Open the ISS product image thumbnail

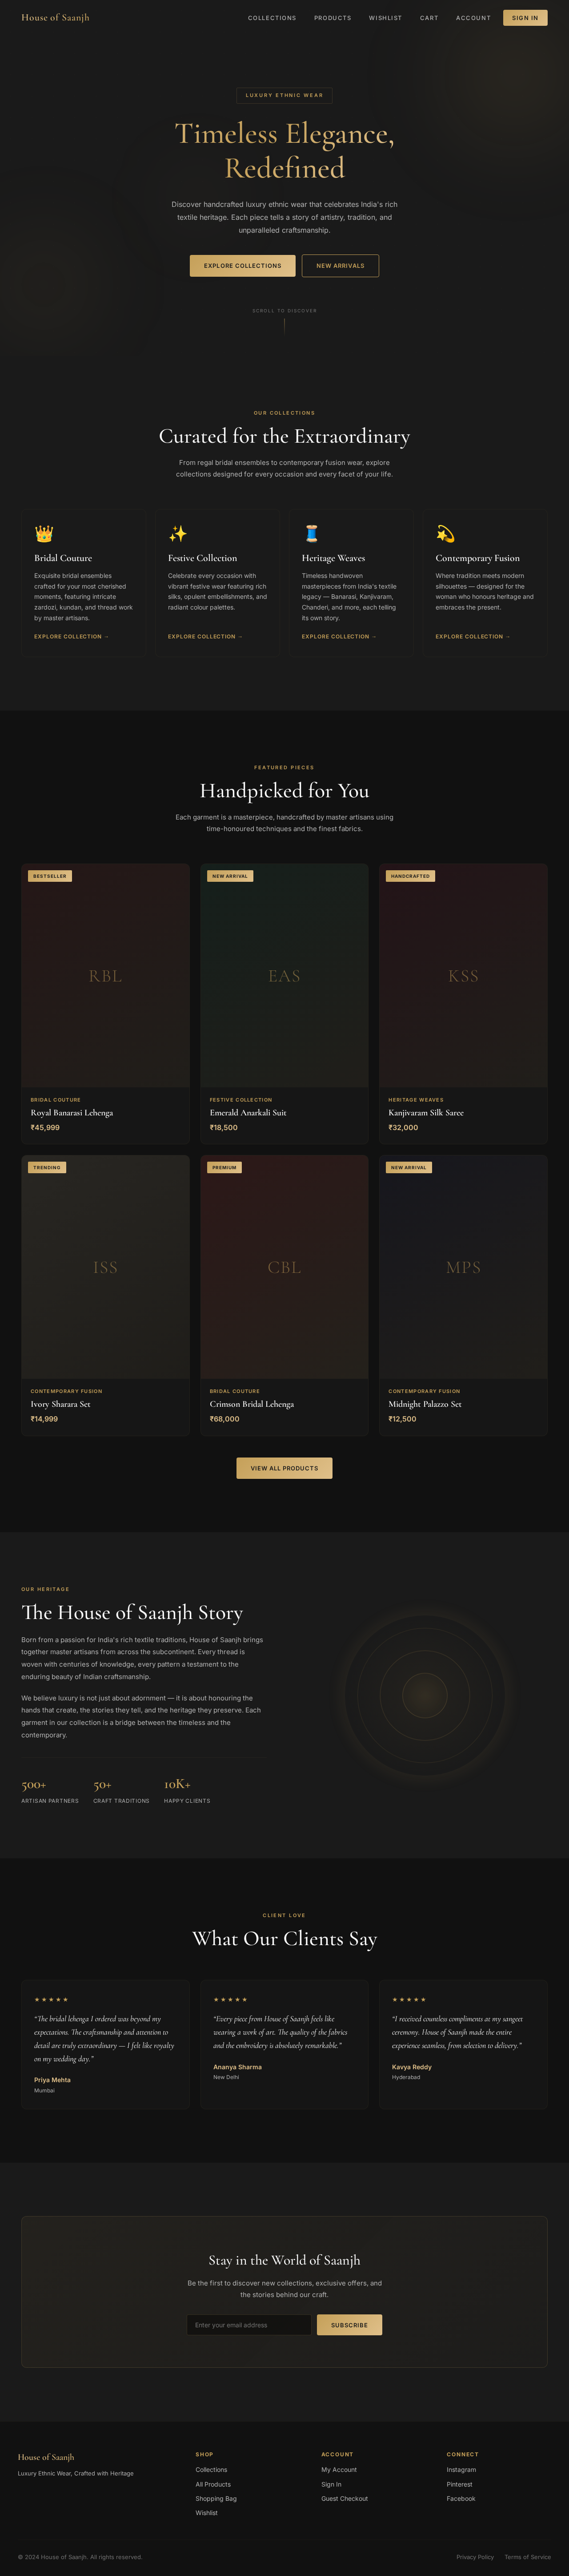click(x=105, y=1267)
